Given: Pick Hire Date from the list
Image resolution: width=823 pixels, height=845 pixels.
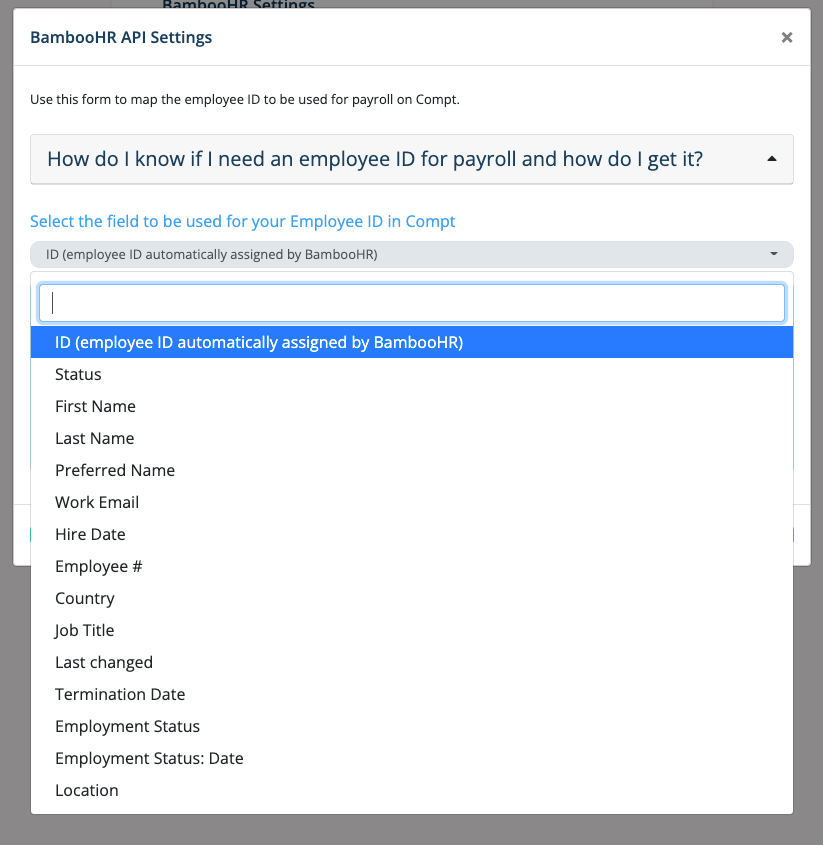Looking at the screenshot, I should pos(90,534).
